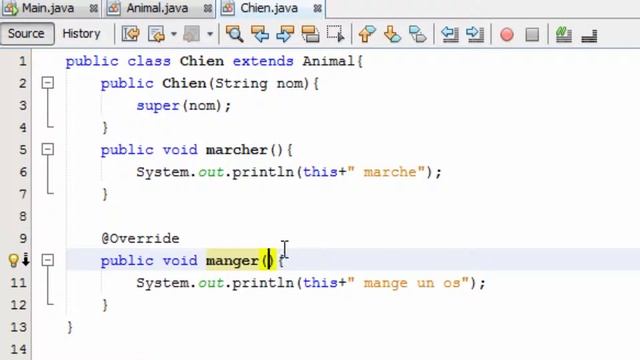
Task: Stop macro recording with square icon
Action: pyautogui.click(x=532, y=35)
